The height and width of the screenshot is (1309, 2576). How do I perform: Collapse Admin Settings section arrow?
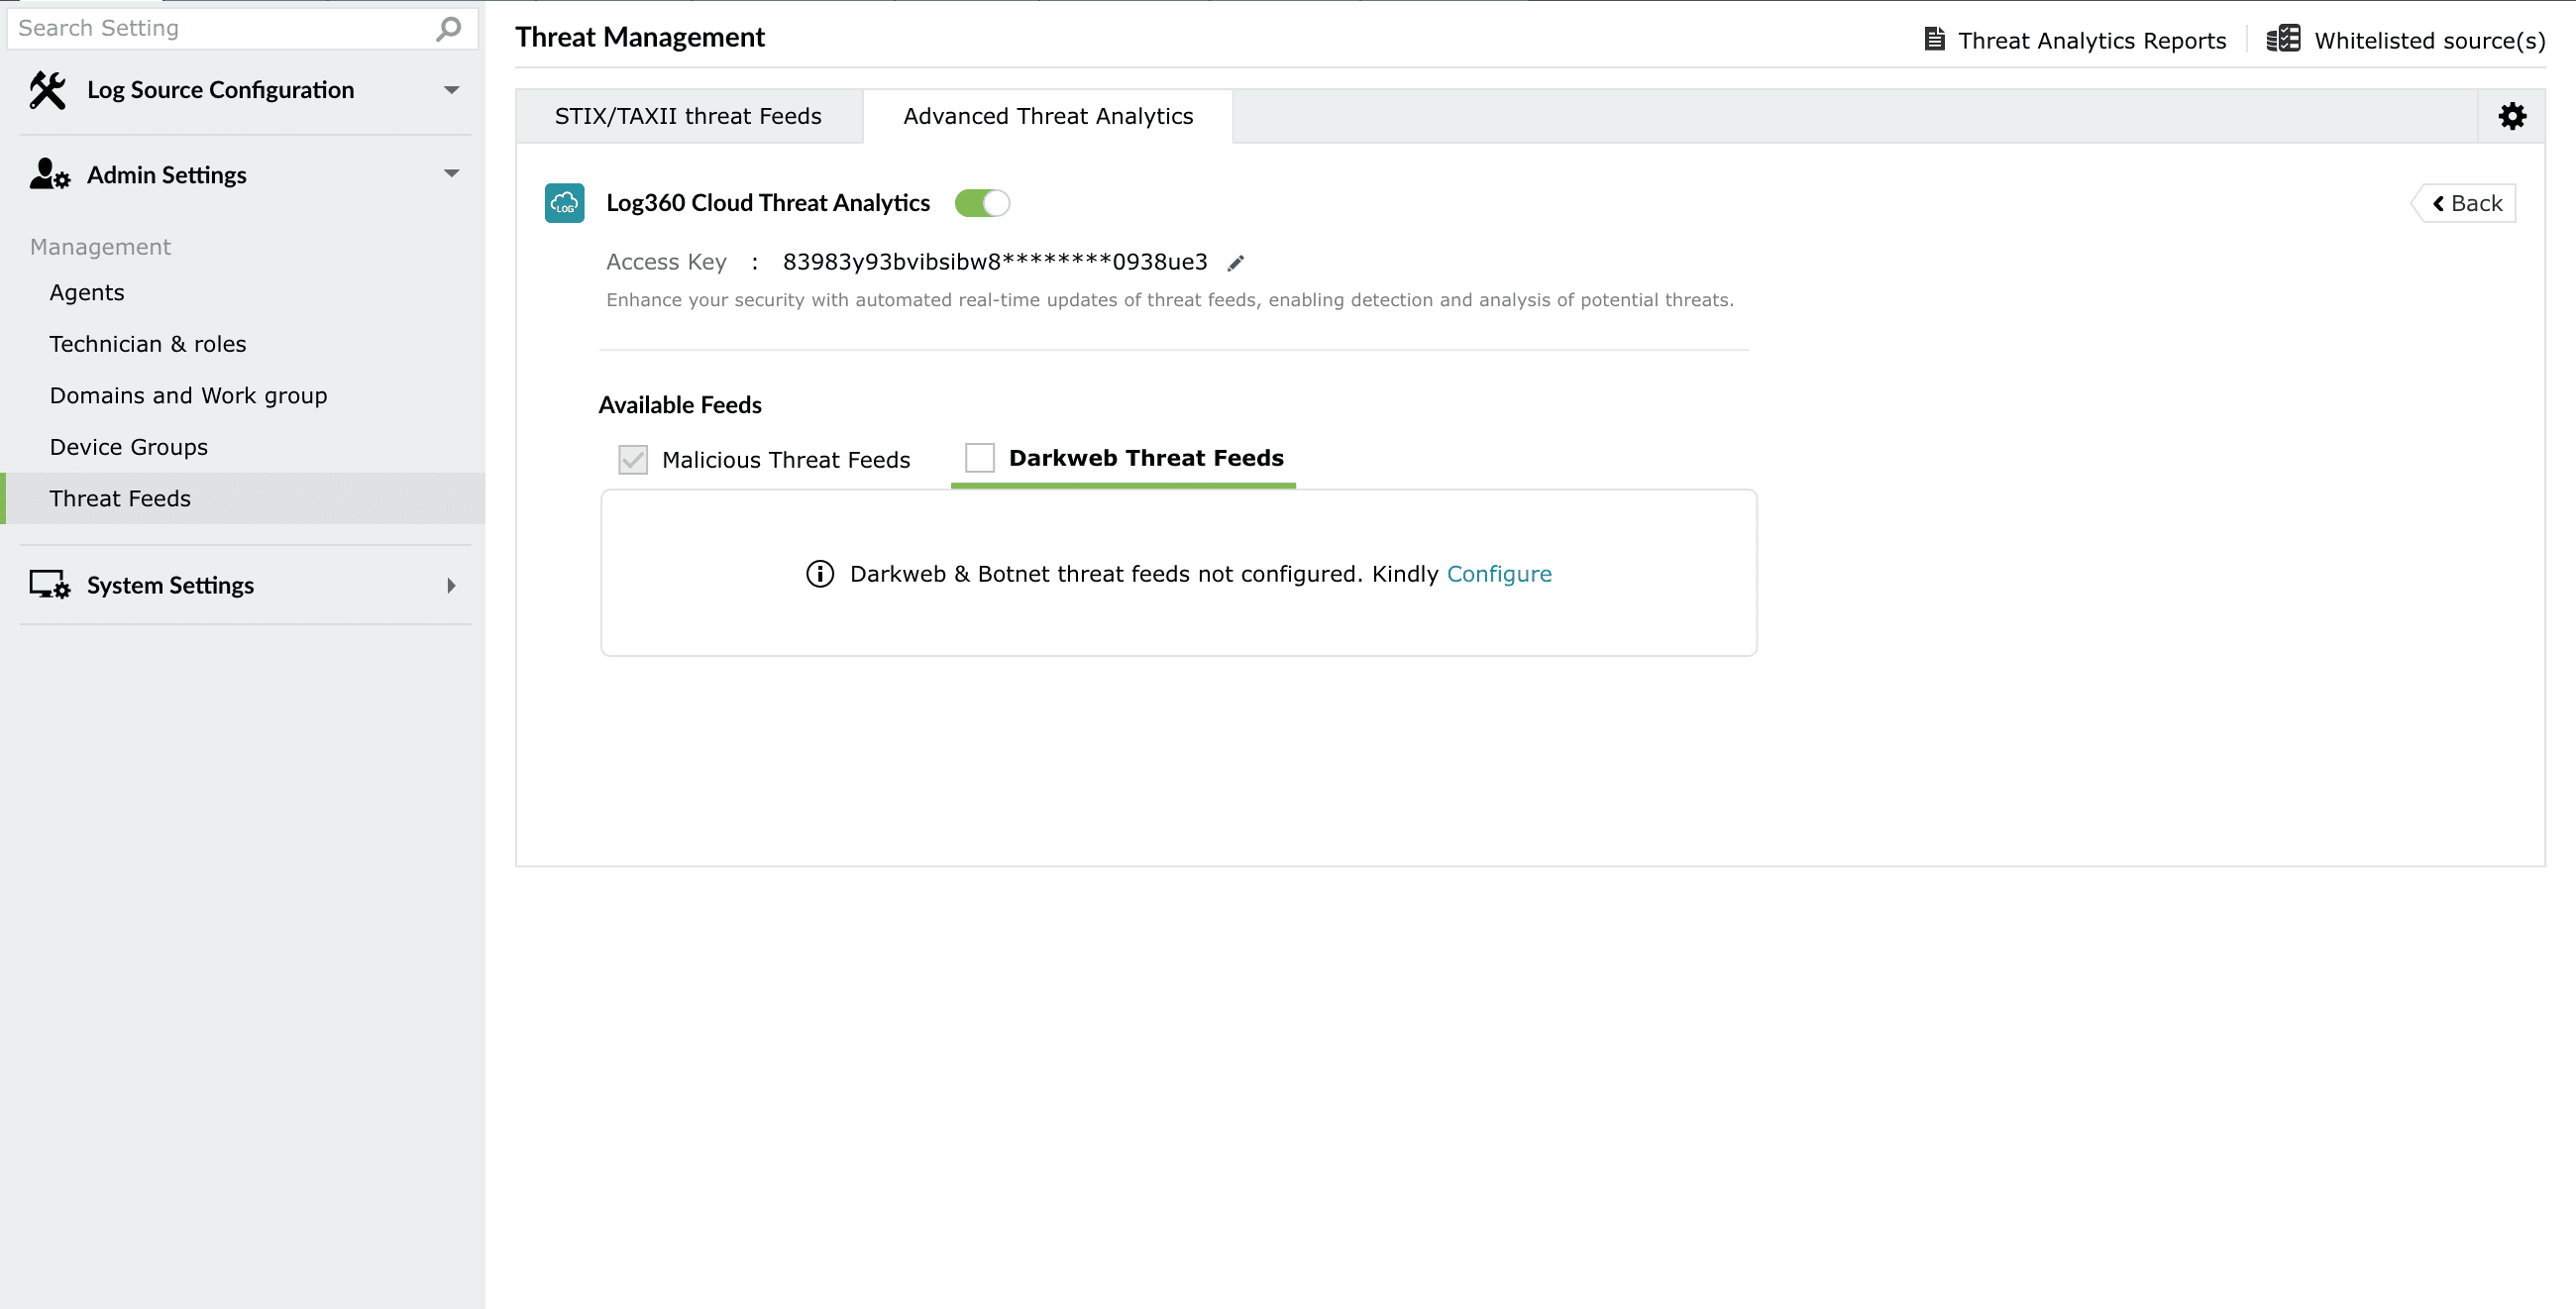click(x=451, y=174)
